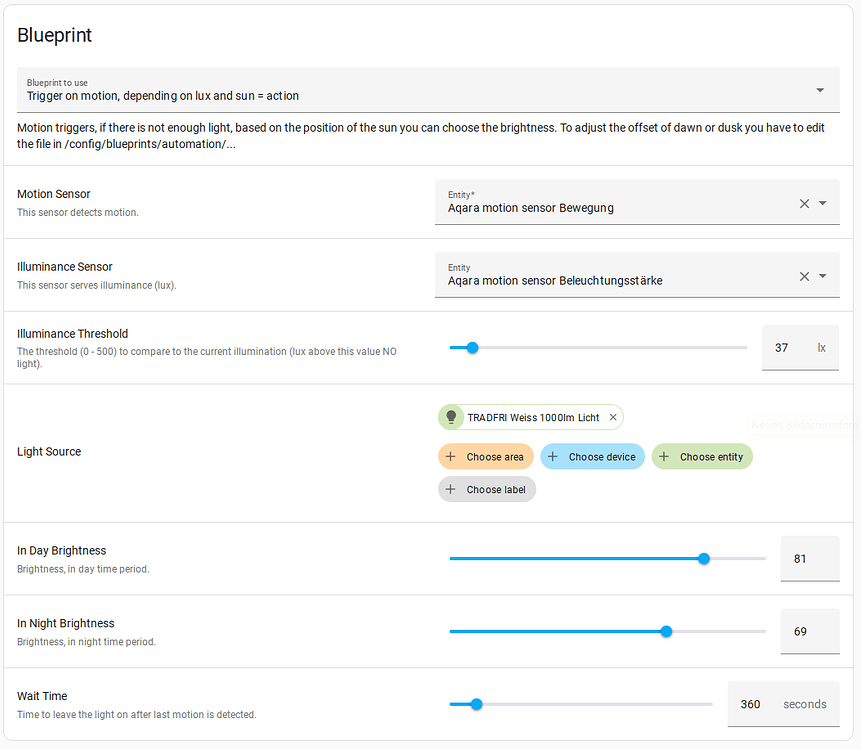Open the Blueprint to use dropdown
This screenshot has width=861, height=750.
821,89
